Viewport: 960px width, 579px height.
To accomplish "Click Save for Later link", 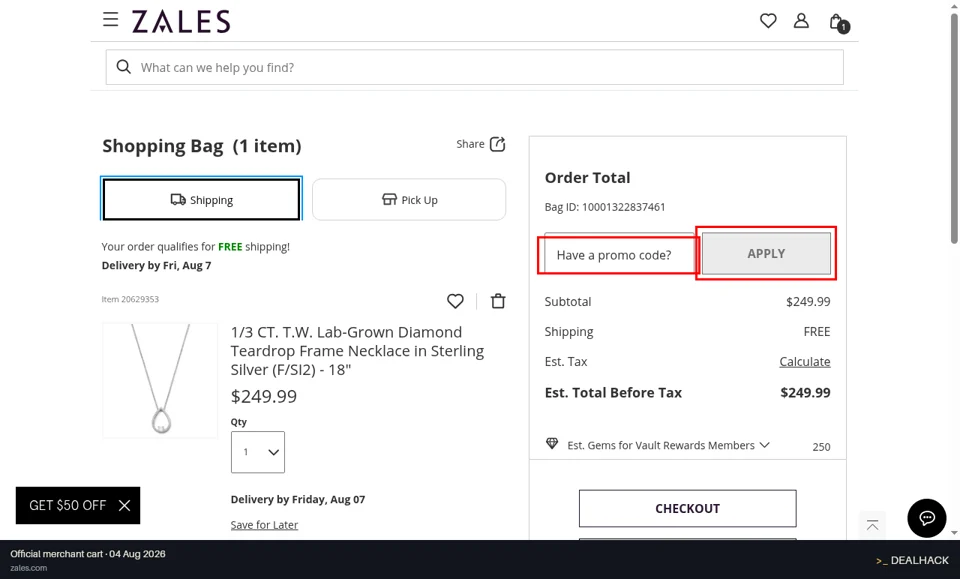I will point(264,525).
